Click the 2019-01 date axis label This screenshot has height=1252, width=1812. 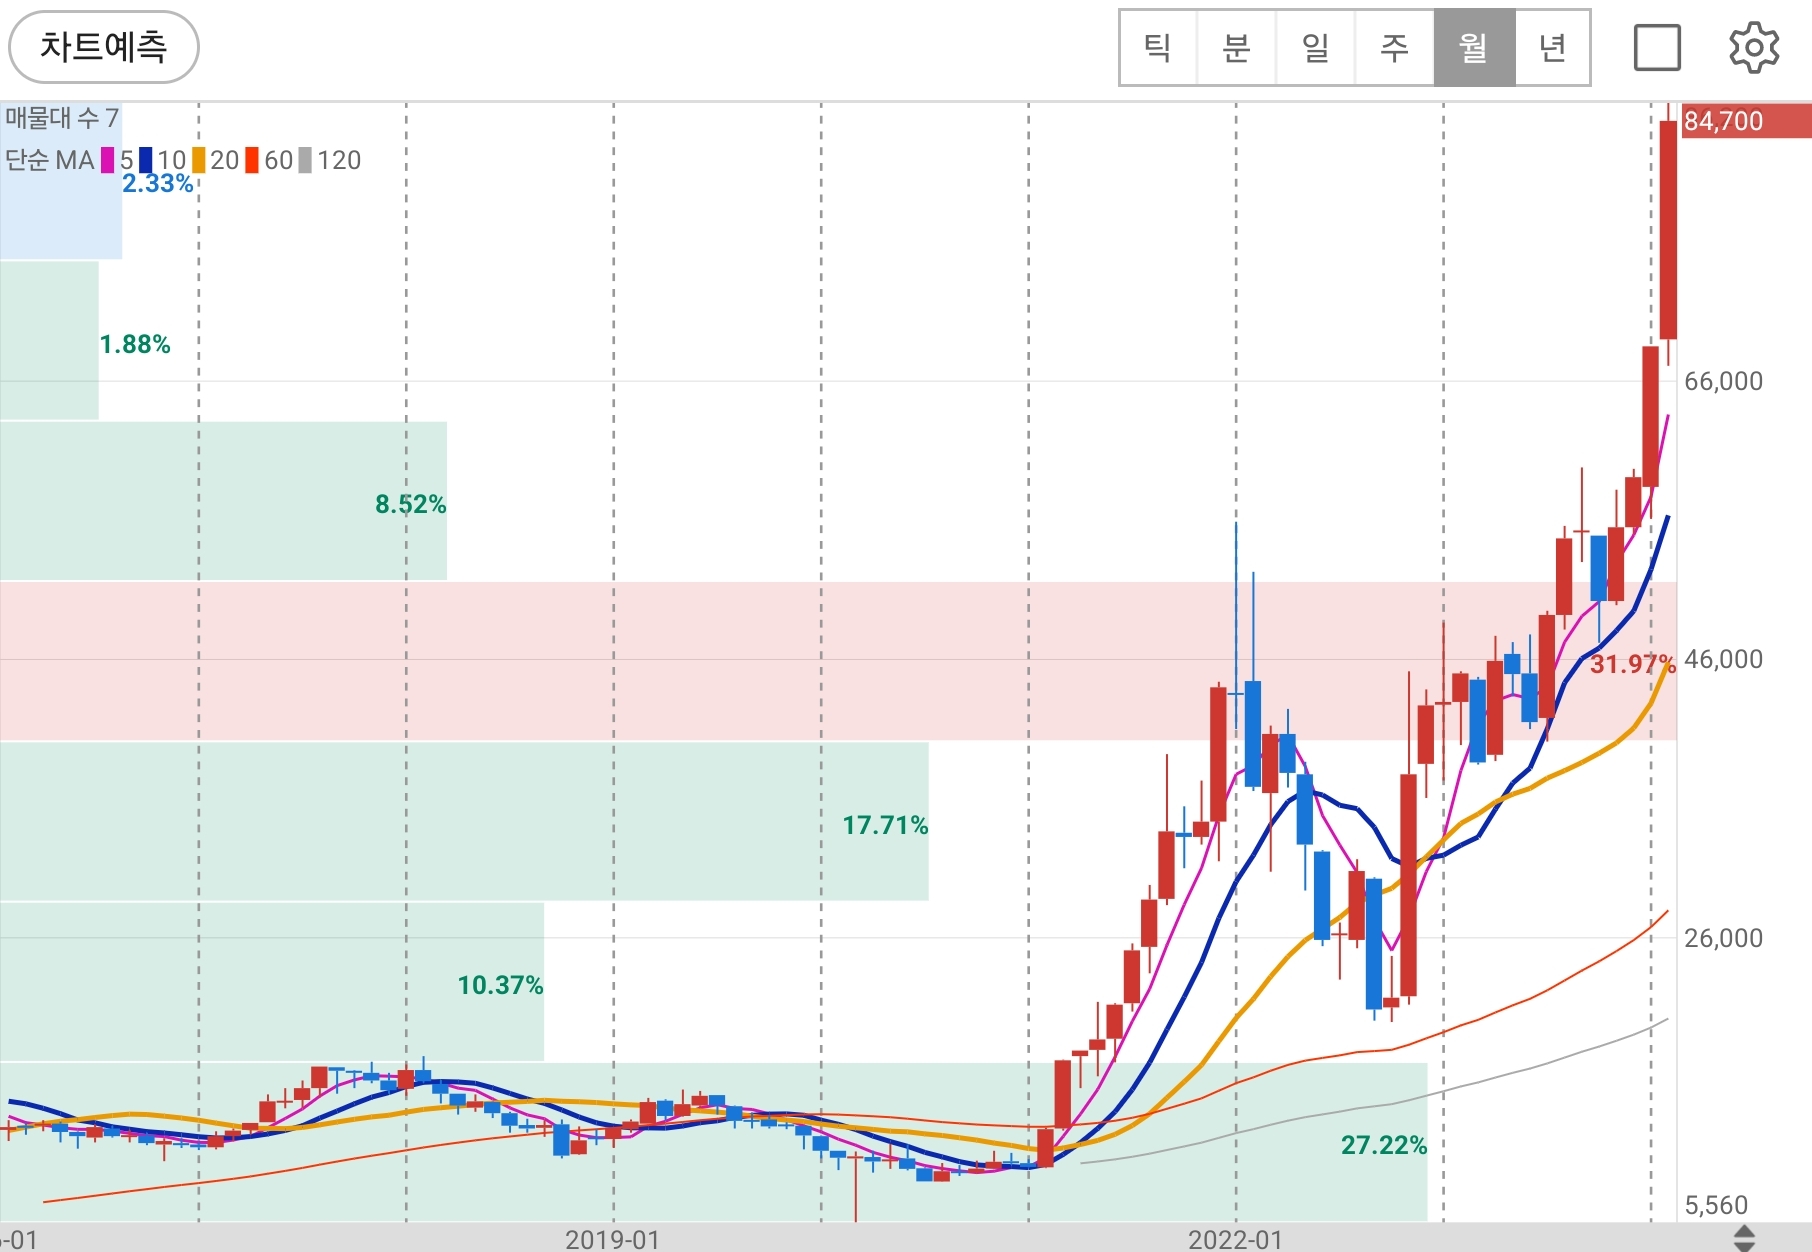click(613, 1239)
